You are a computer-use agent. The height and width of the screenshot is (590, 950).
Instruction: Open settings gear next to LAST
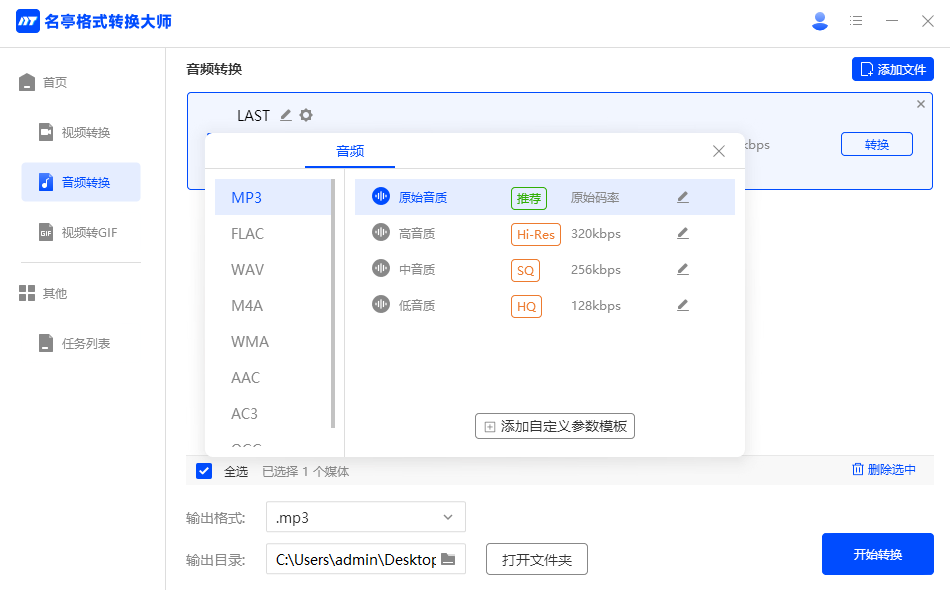[306, 115]
